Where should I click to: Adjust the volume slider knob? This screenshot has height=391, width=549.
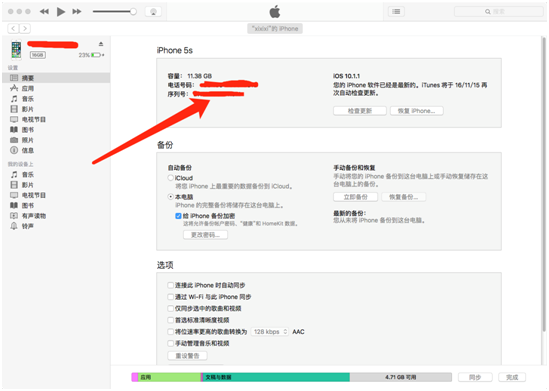(x=133, y=12)
